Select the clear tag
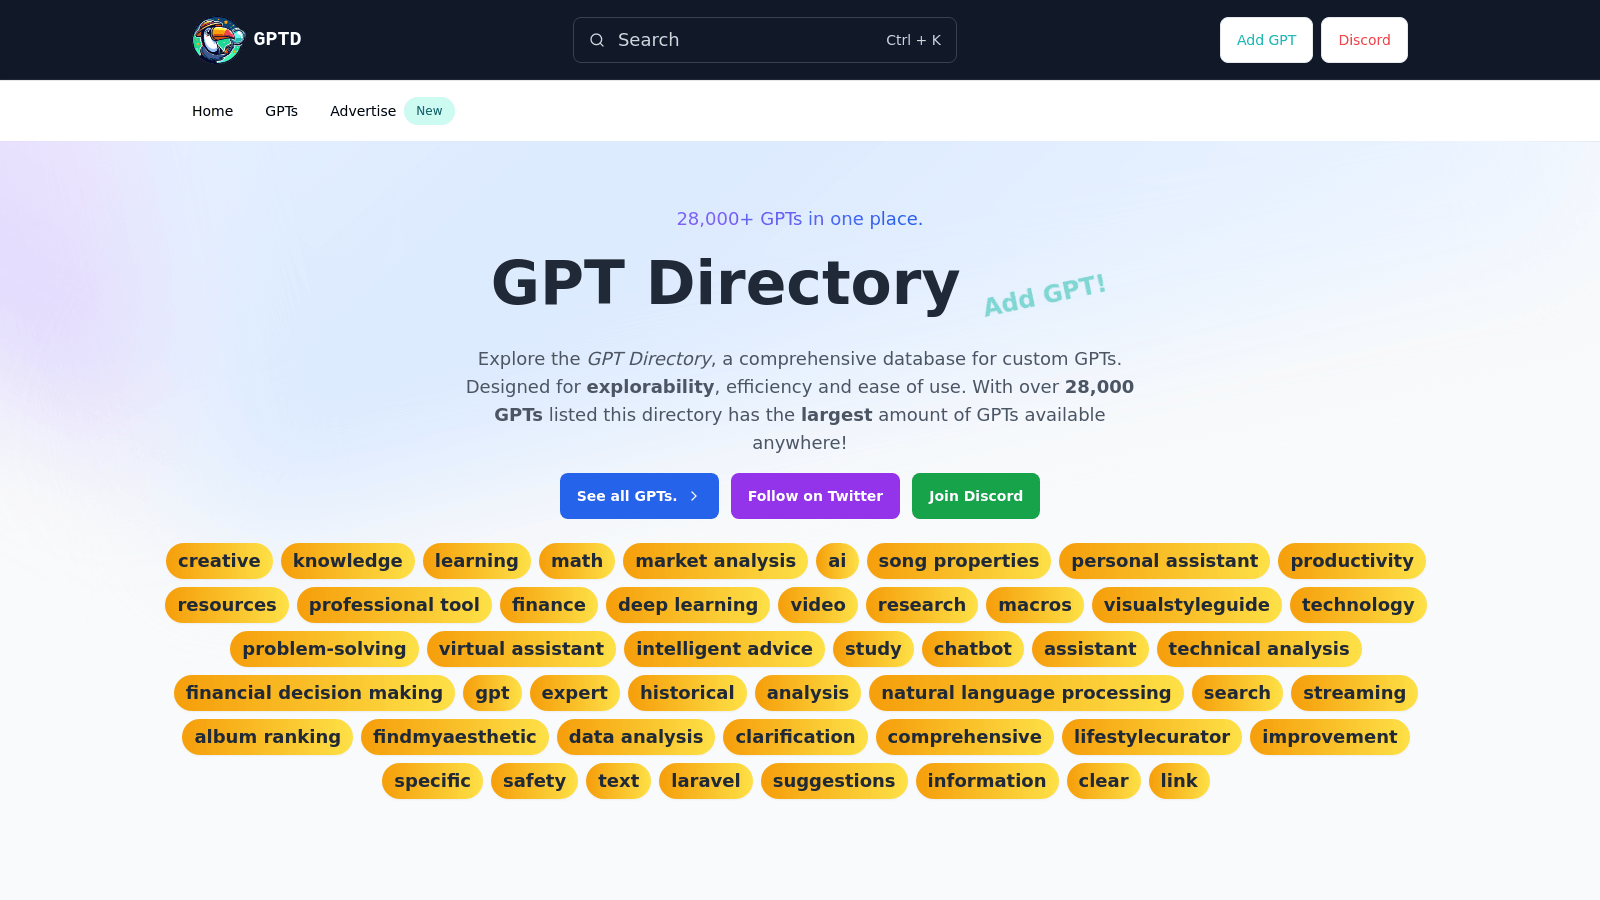Image resolution: width=1600 pixels, height=900 pixels. [x=1104, y=781]
